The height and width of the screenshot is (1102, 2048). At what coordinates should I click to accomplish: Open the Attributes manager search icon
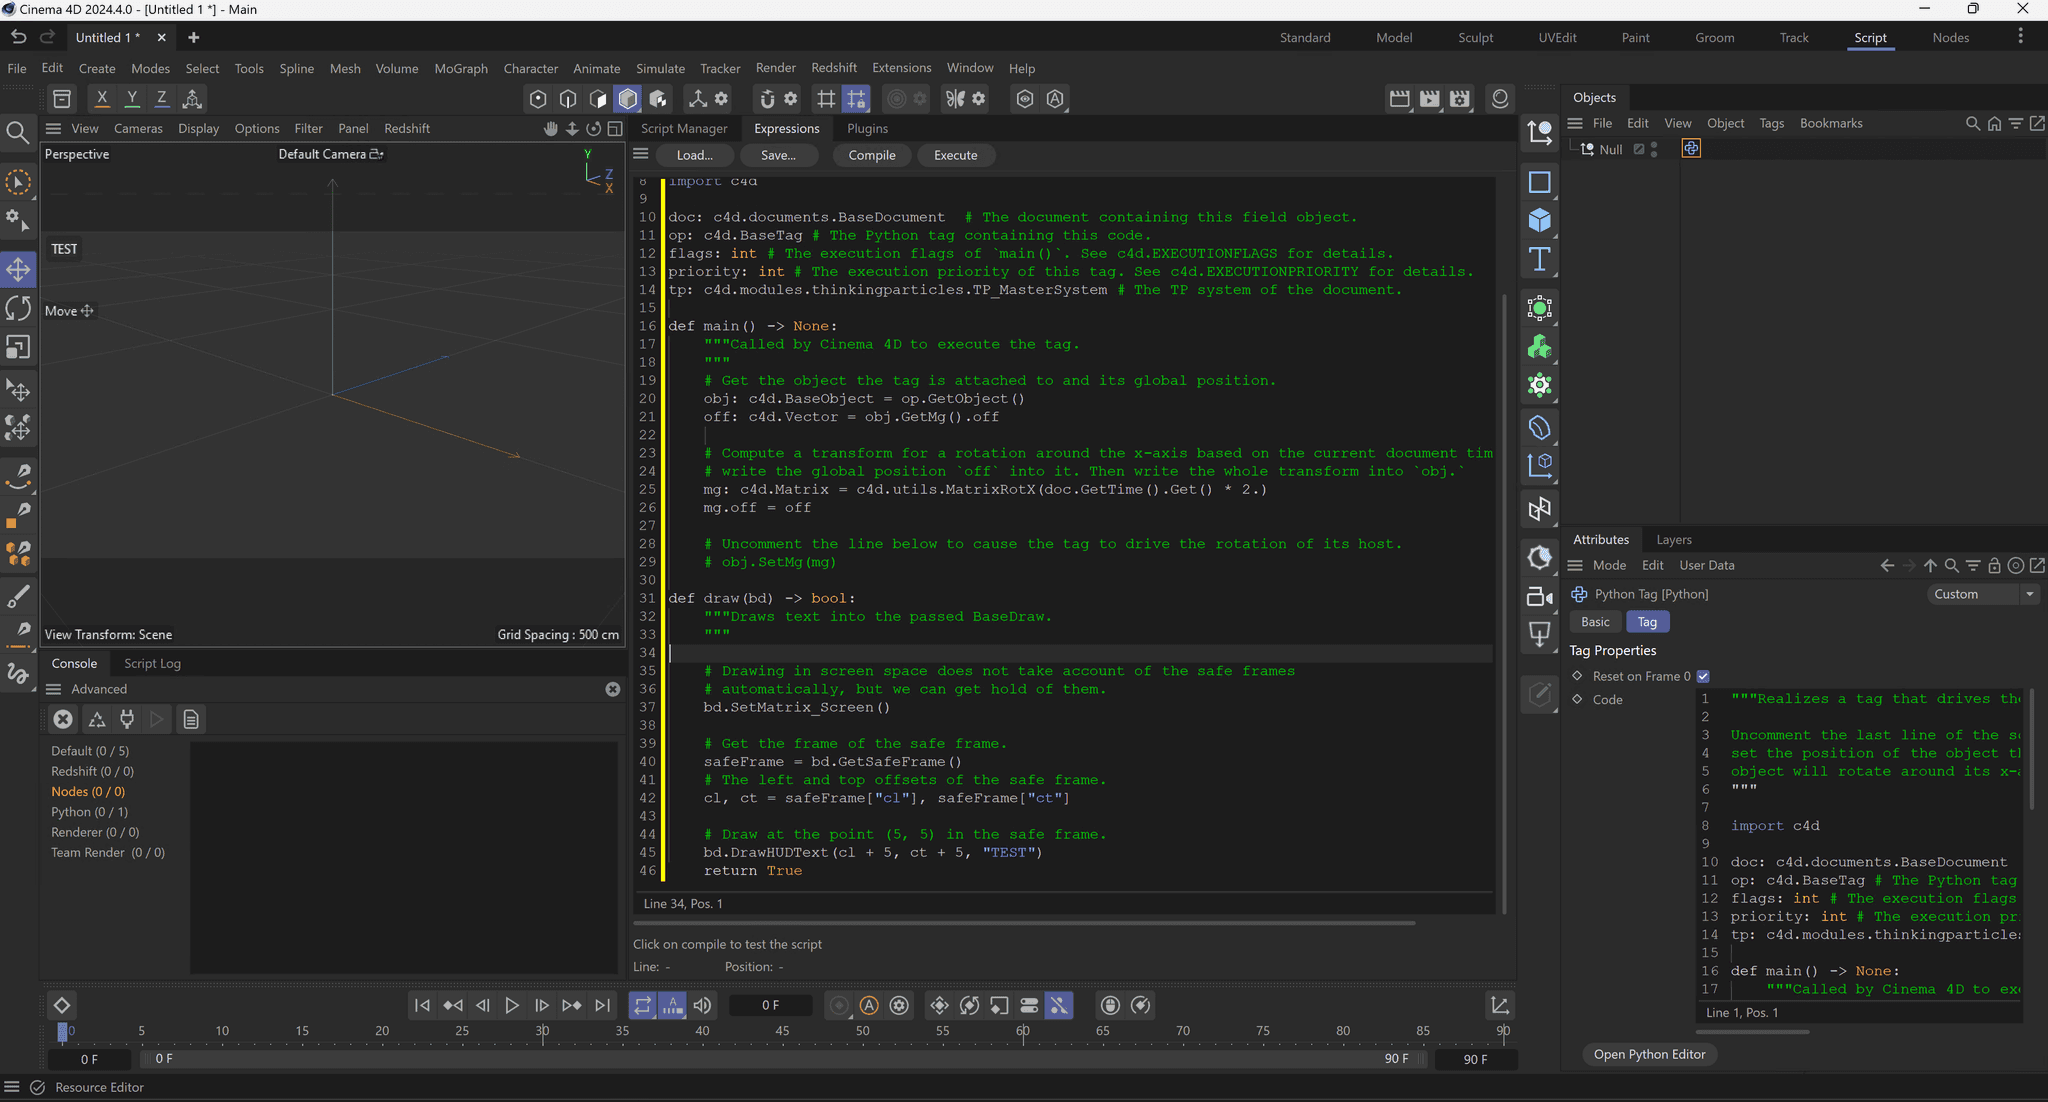pos(1951,565)
